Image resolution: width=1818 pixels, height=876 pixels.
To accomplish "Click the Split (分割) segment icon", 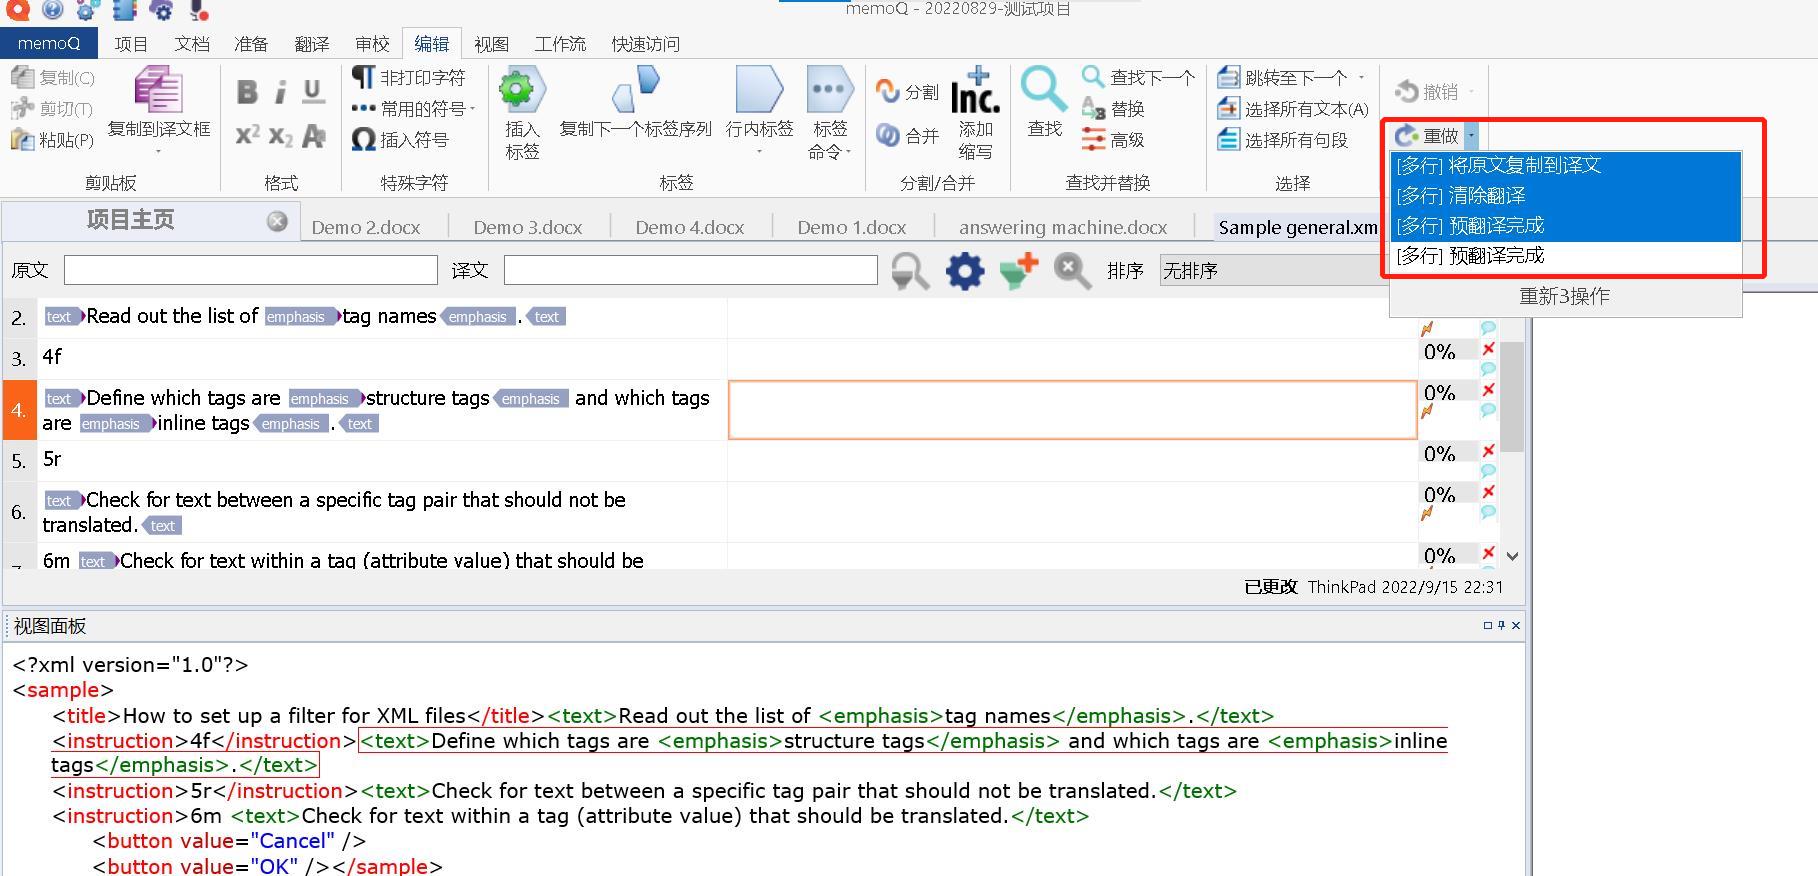I will (x=887, y=91).
